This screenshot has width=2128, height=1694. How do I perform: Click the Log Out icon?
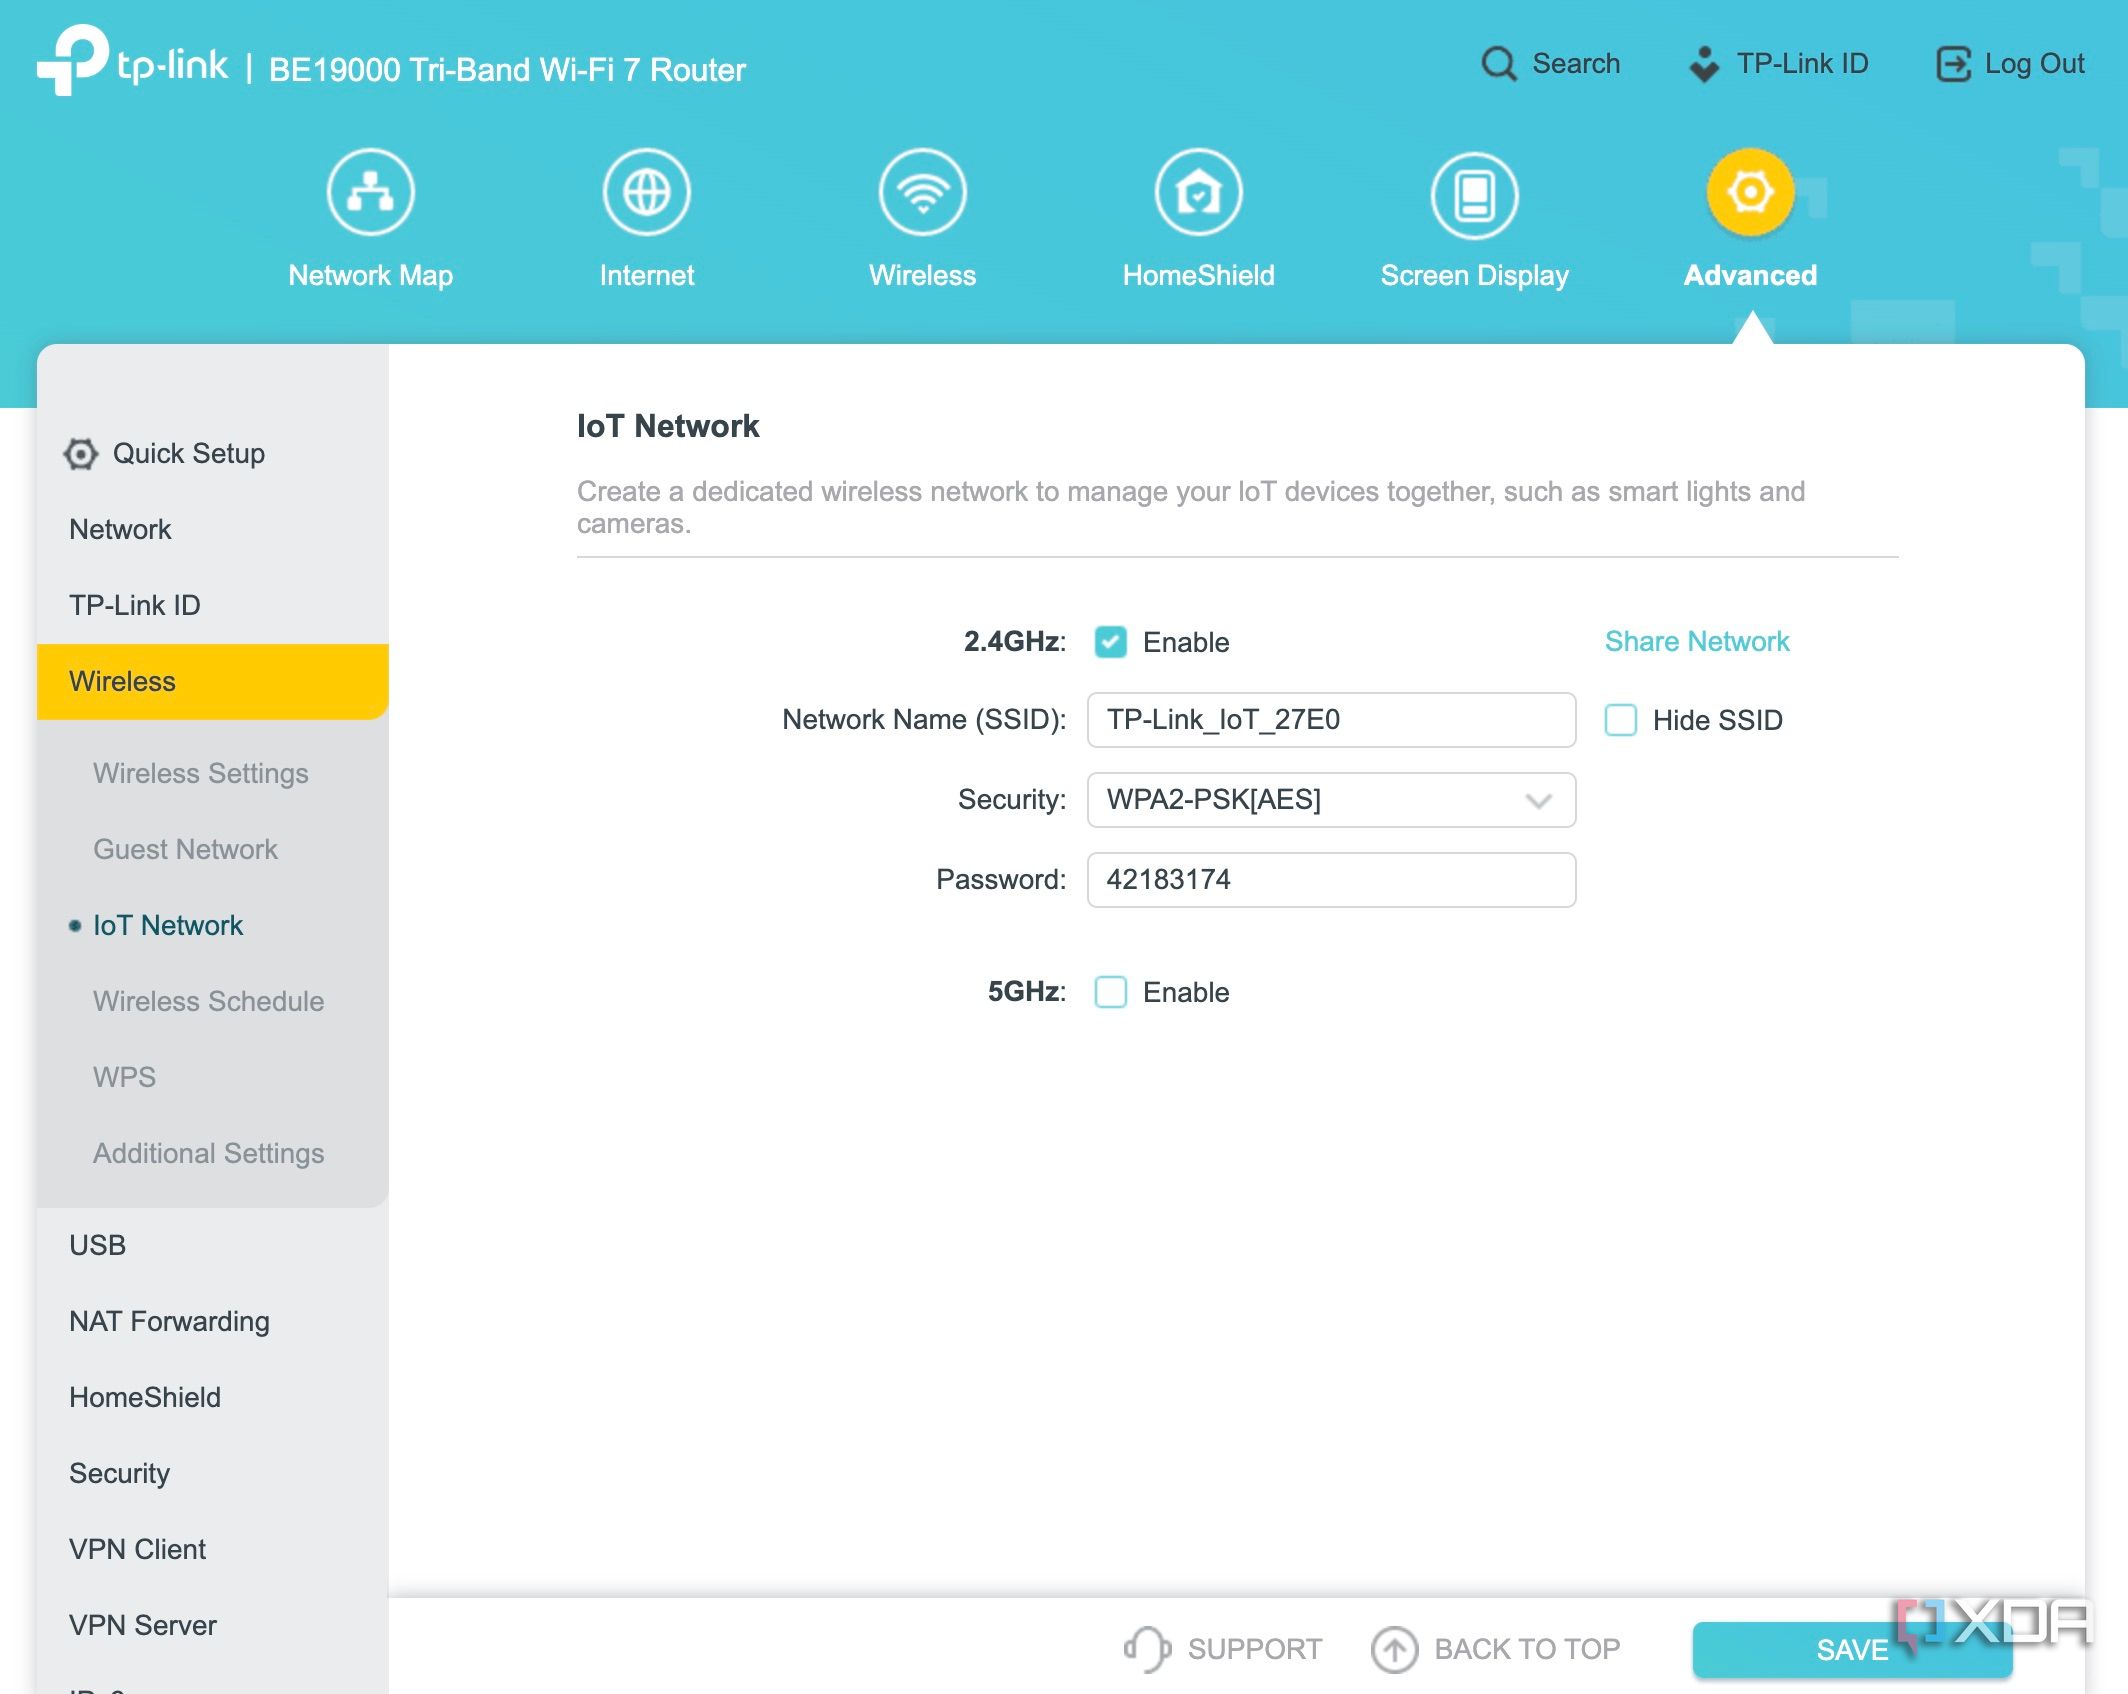(1953, 64)
